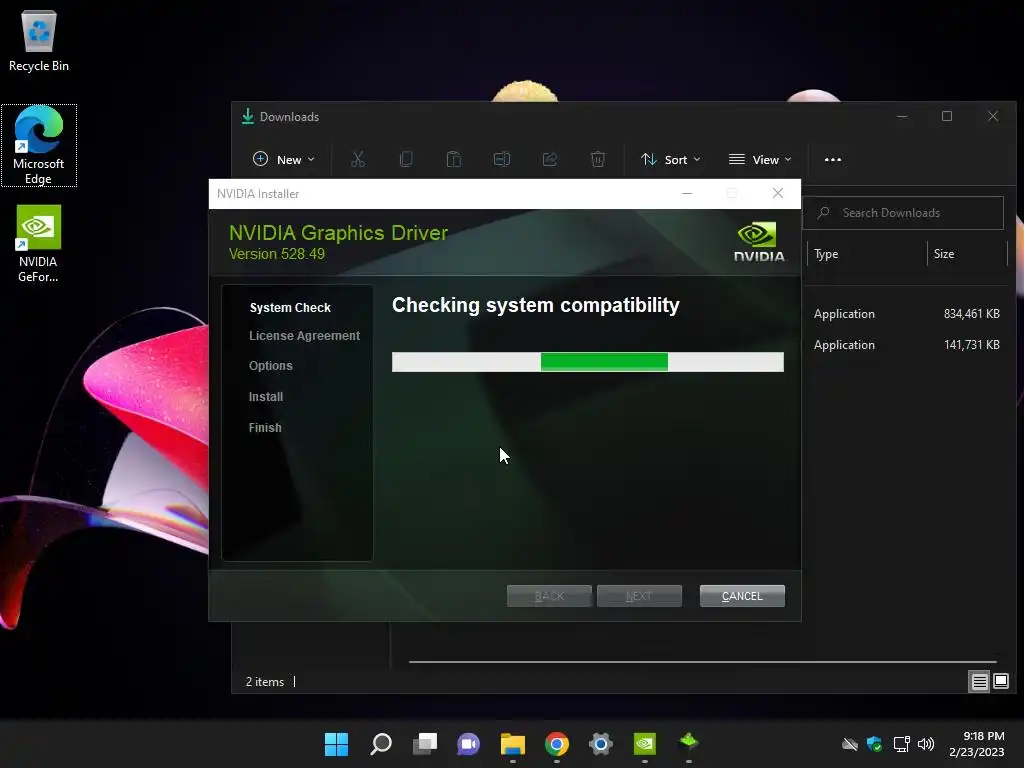Image resolution: width=1024 pixels, height=768 pixels.
Task: Select the Install step
Action: click(x=266, y=396)
